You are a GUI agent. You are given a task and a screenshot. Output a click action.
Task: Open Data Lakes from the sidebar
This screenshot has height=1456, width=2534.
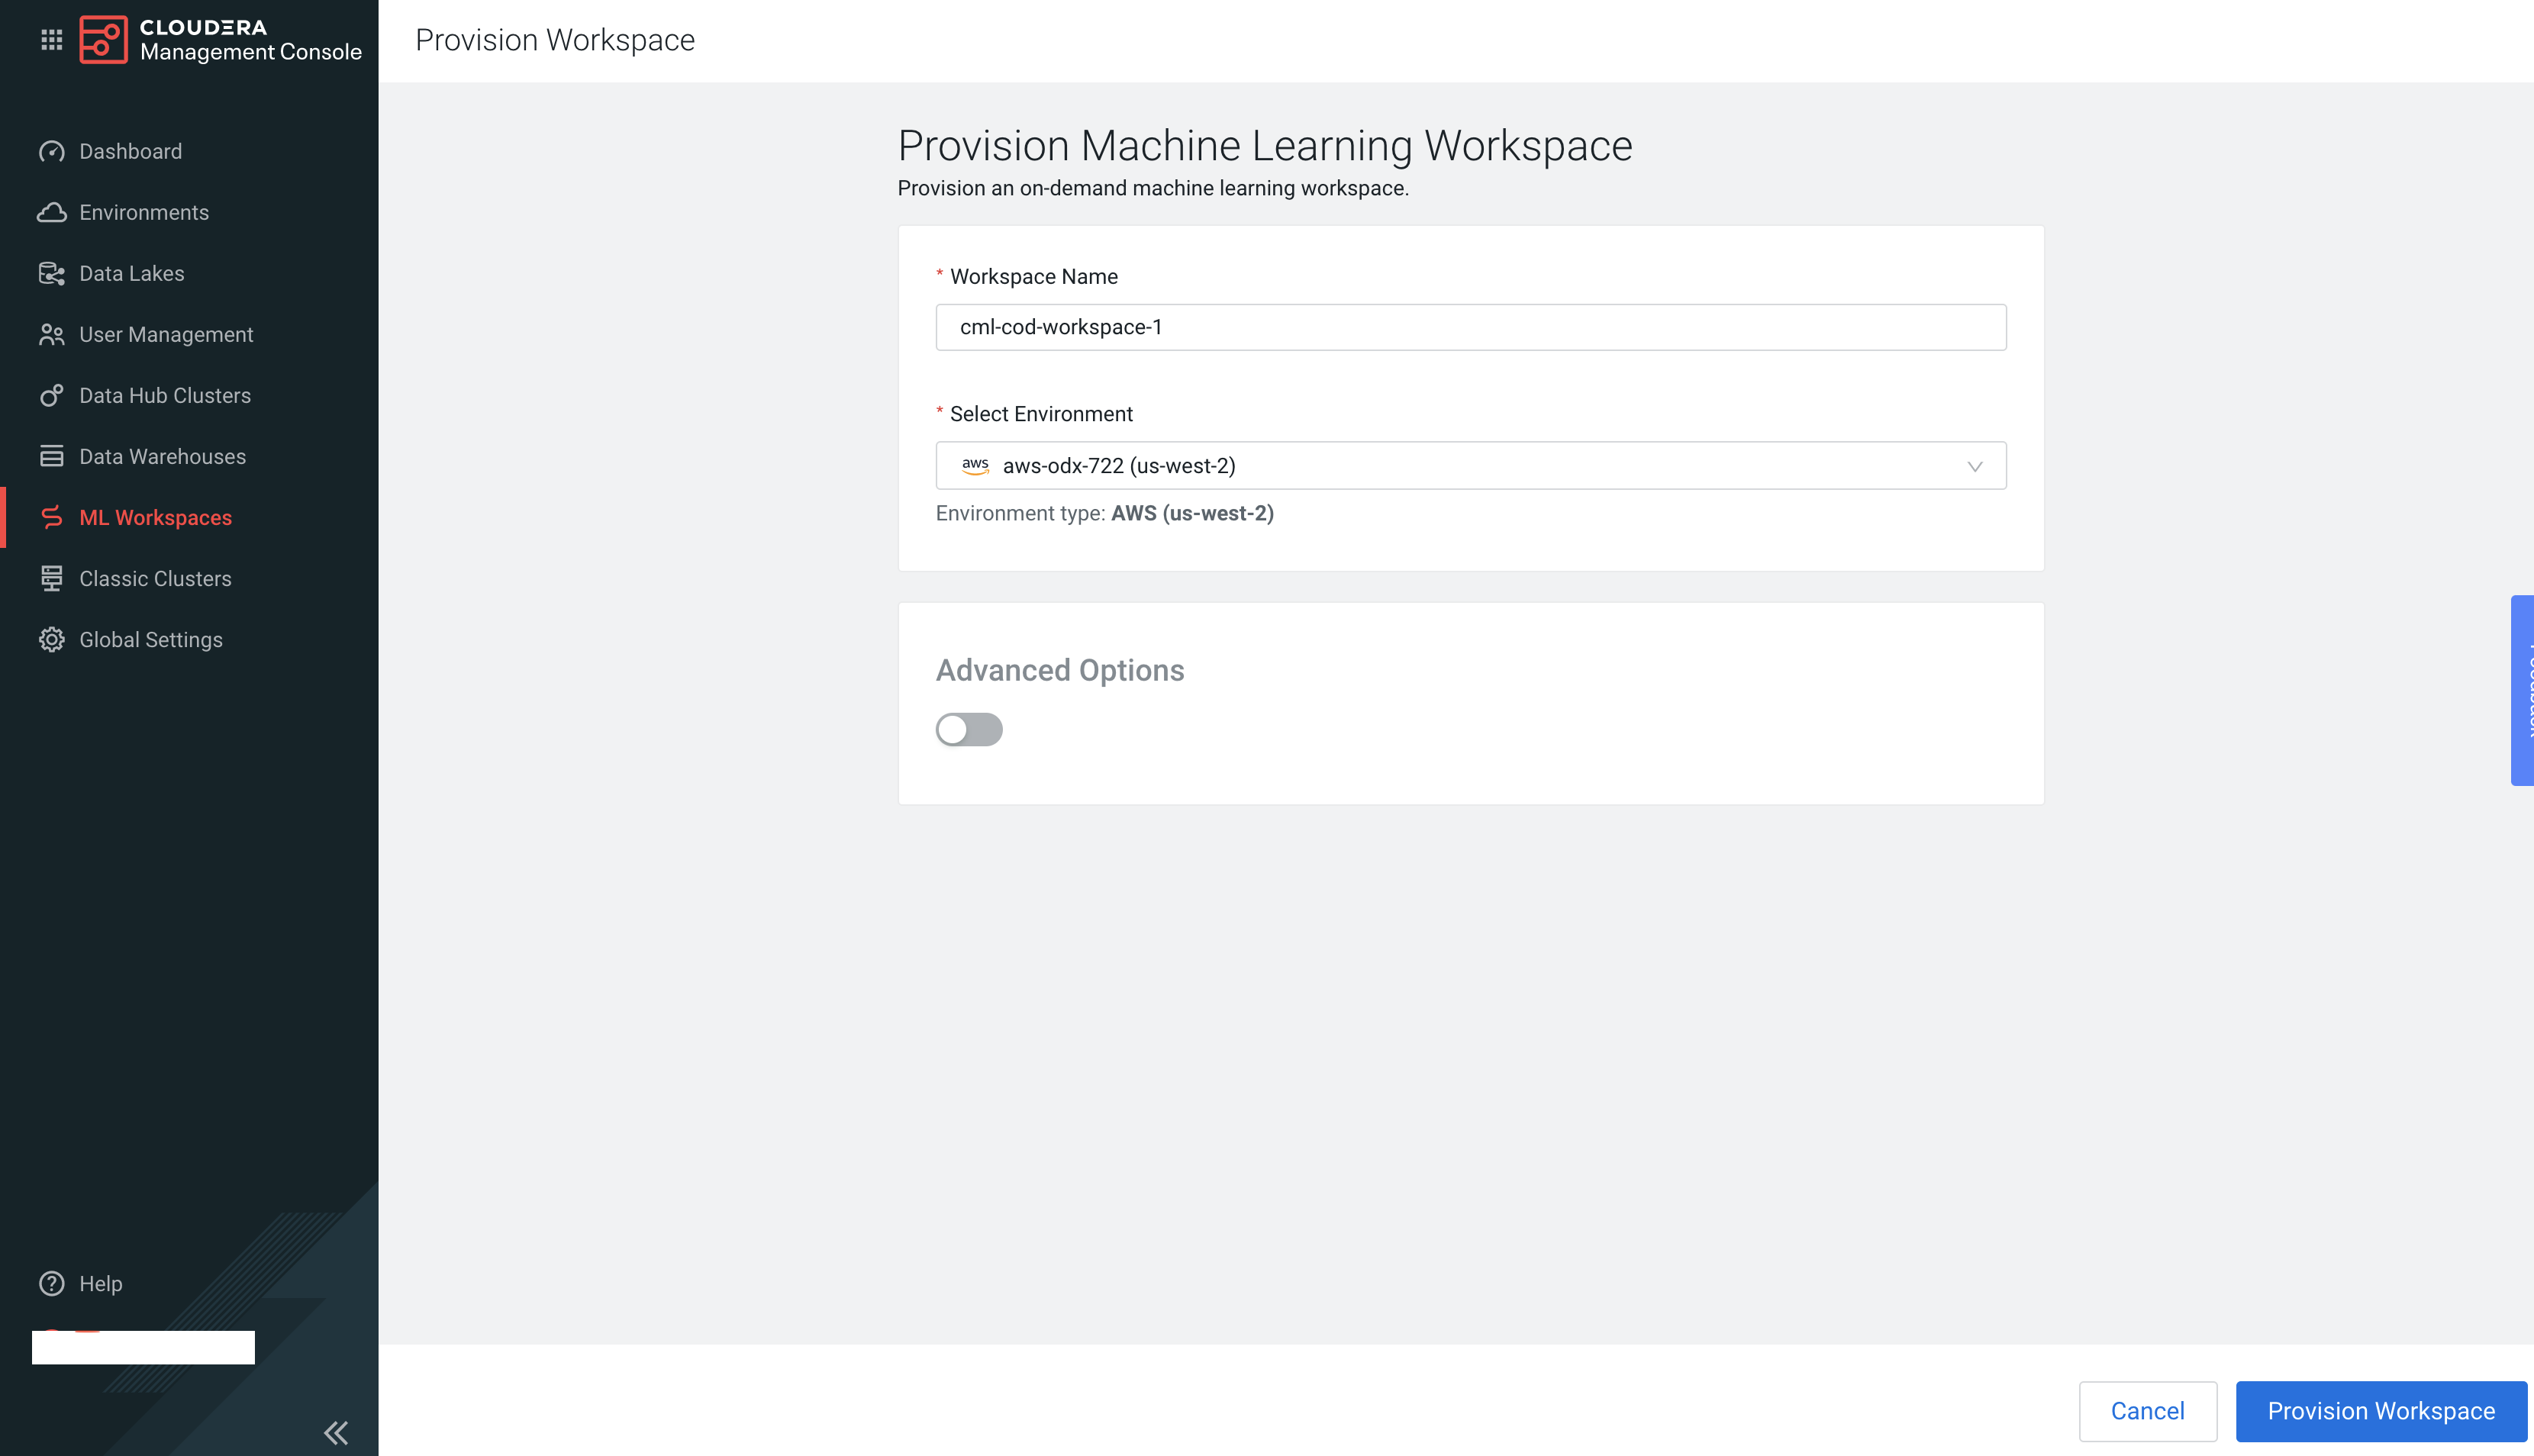point(131,273)
